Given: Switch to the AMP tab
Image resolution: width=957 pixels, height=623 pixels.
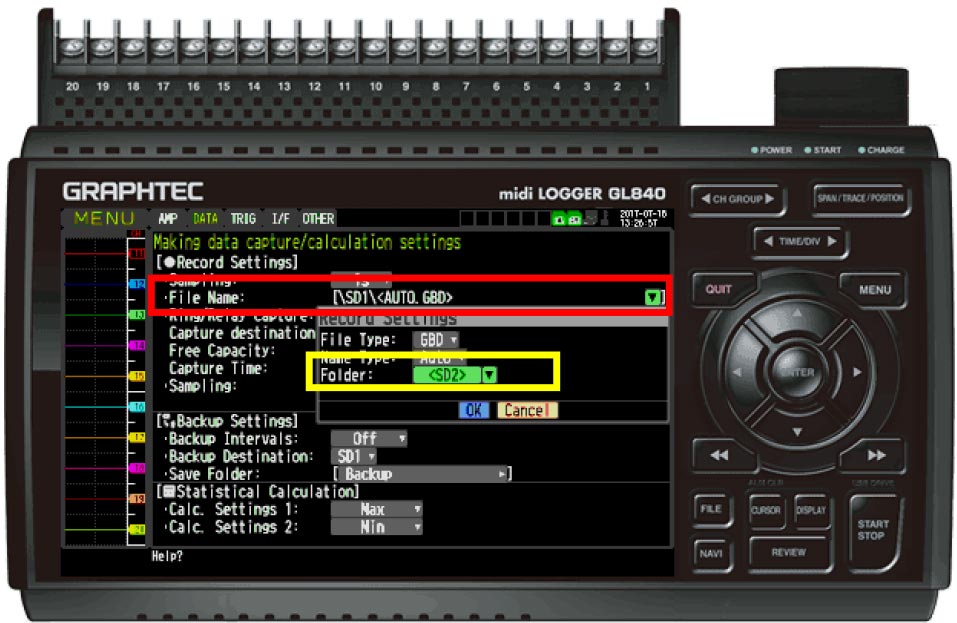Looking at the screenshot, I should (x=168, y=218).
